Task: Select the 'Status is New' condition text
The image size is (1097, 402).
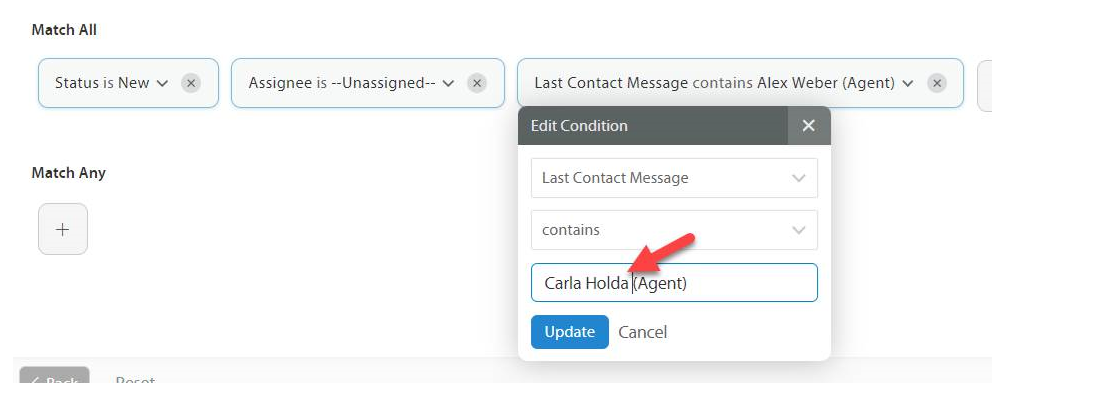Action: click(102, 83)
